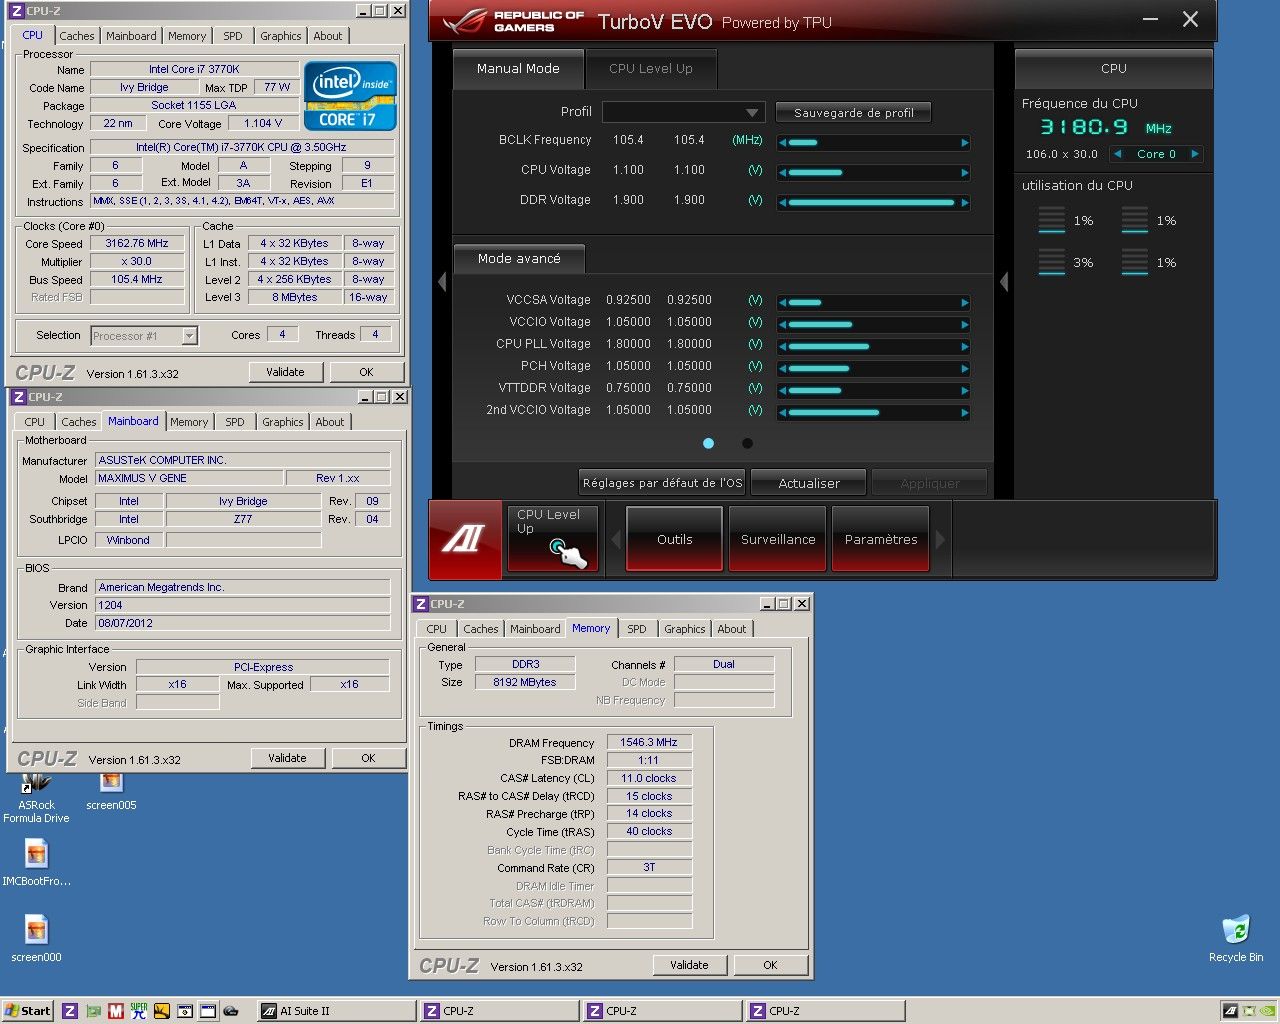
Task: Switch to Manual Mode tab
Action: coord(518,69)
